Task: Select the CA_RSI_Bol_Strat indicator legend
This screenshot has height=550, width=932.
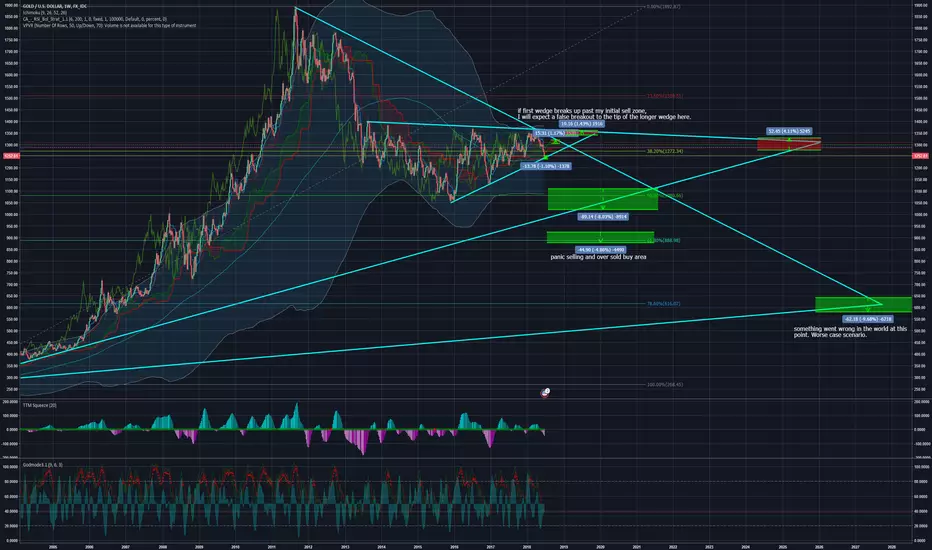Action: tap(95, 19)
